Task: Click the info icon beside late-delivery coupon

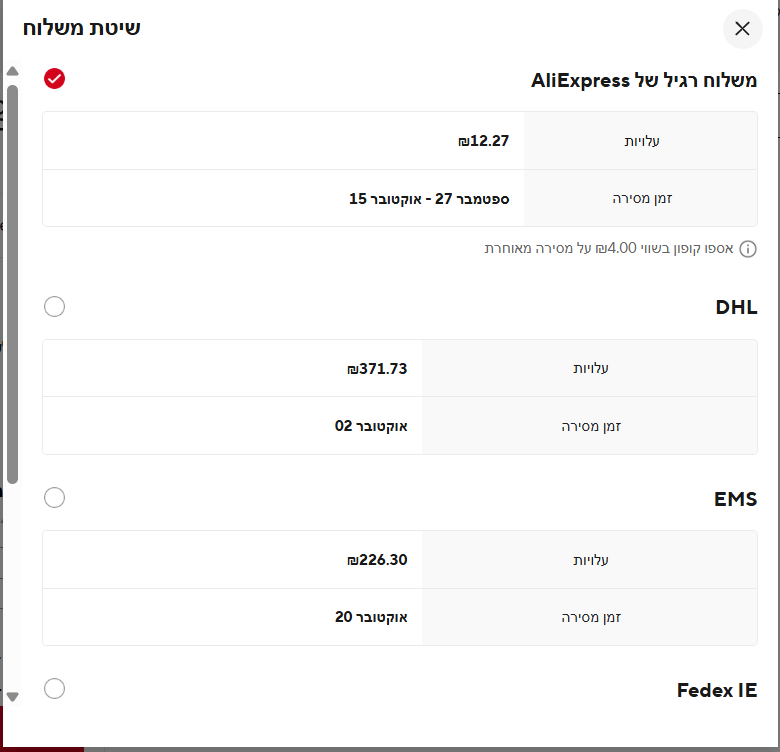Action: tap(748, 249)
